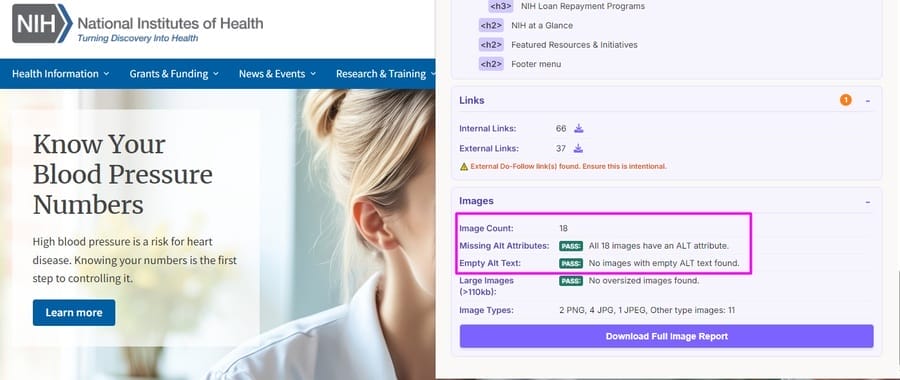The width and height of the screenshot is (900, 380).
Task: Select the NIH Loan Repayment Programs heading
Action: tap(583, 6)
